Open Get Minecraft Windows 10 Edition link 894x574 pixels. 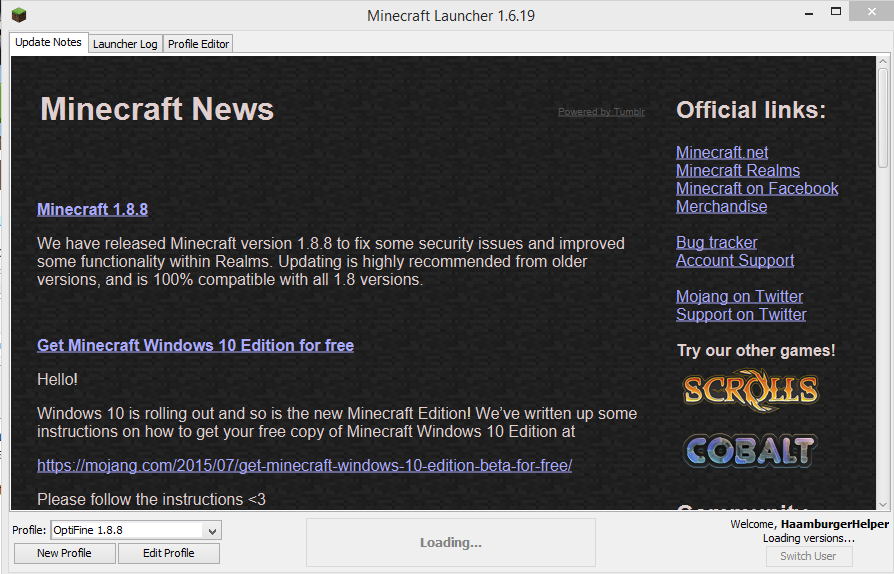click(196, 345)
